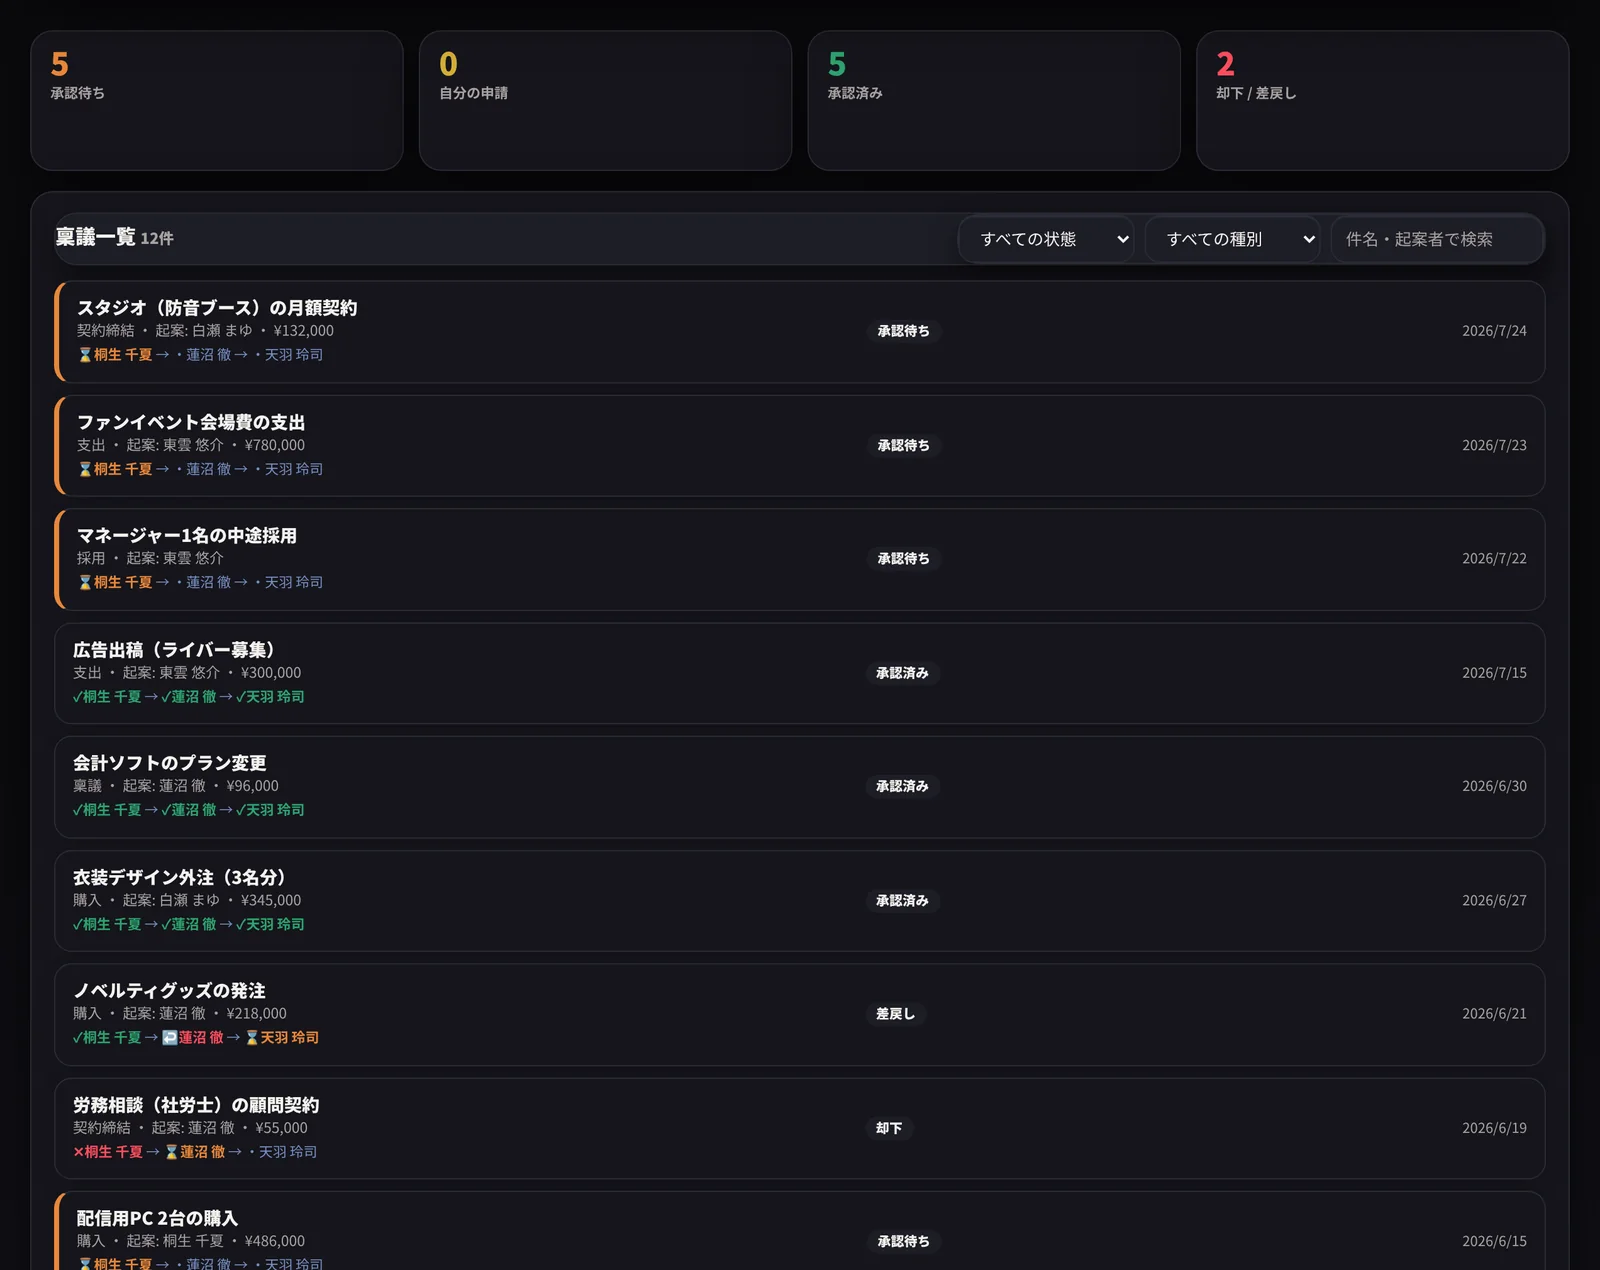Click hourglass icon beside 蓮沼 徹 in 労務相談 row

click(x=171, y=1152)
